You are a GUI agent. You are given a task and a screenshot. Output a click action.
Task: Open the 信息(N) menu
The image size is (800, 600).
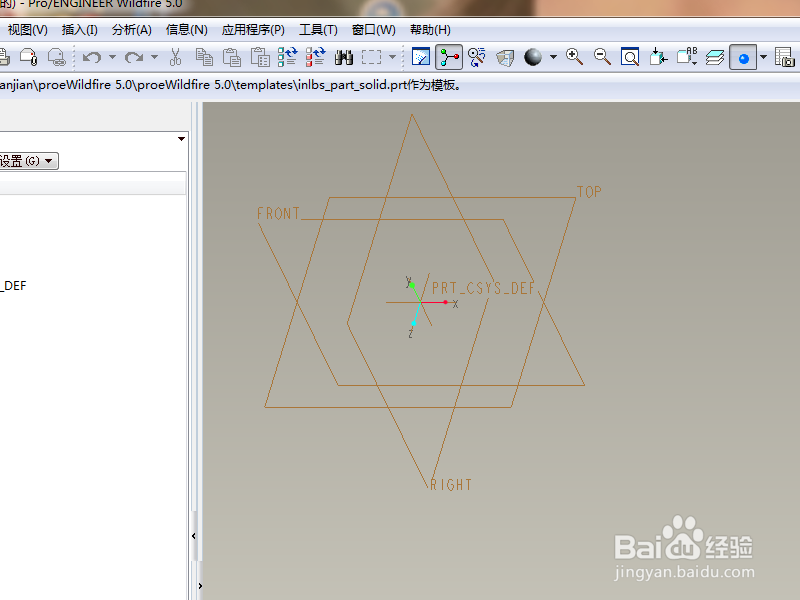(x=187, y=30)
